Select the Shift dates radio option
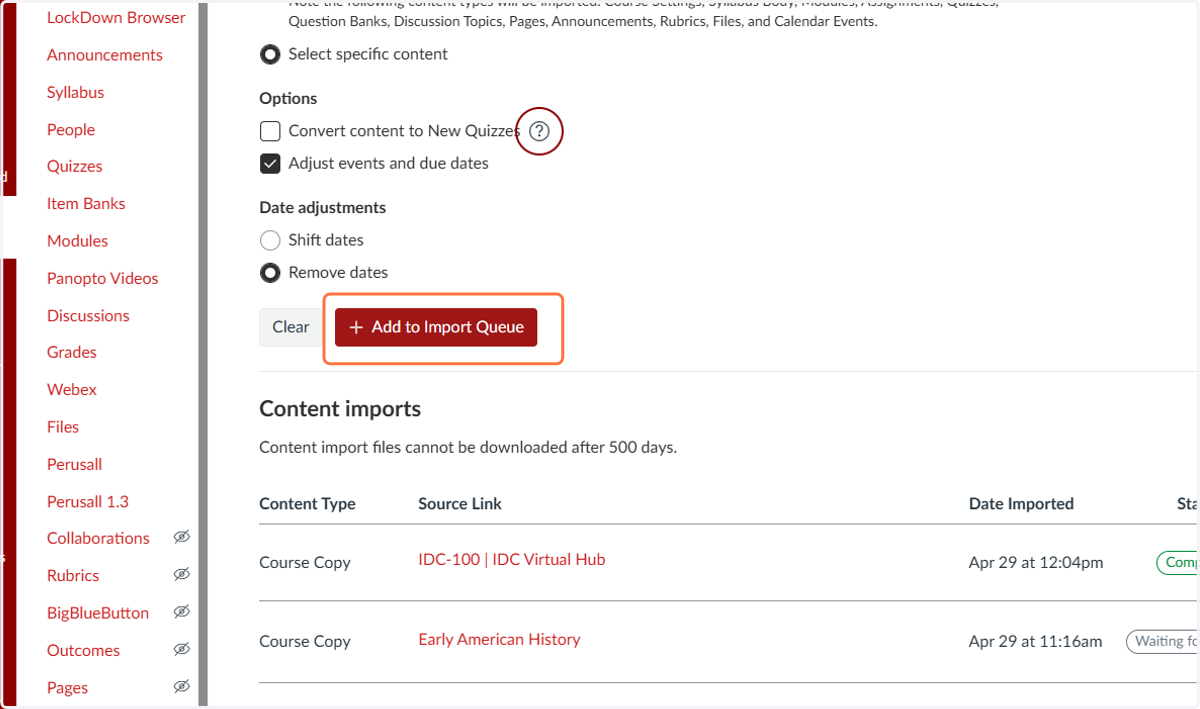The image size is (1200, 709). point(270,240)
